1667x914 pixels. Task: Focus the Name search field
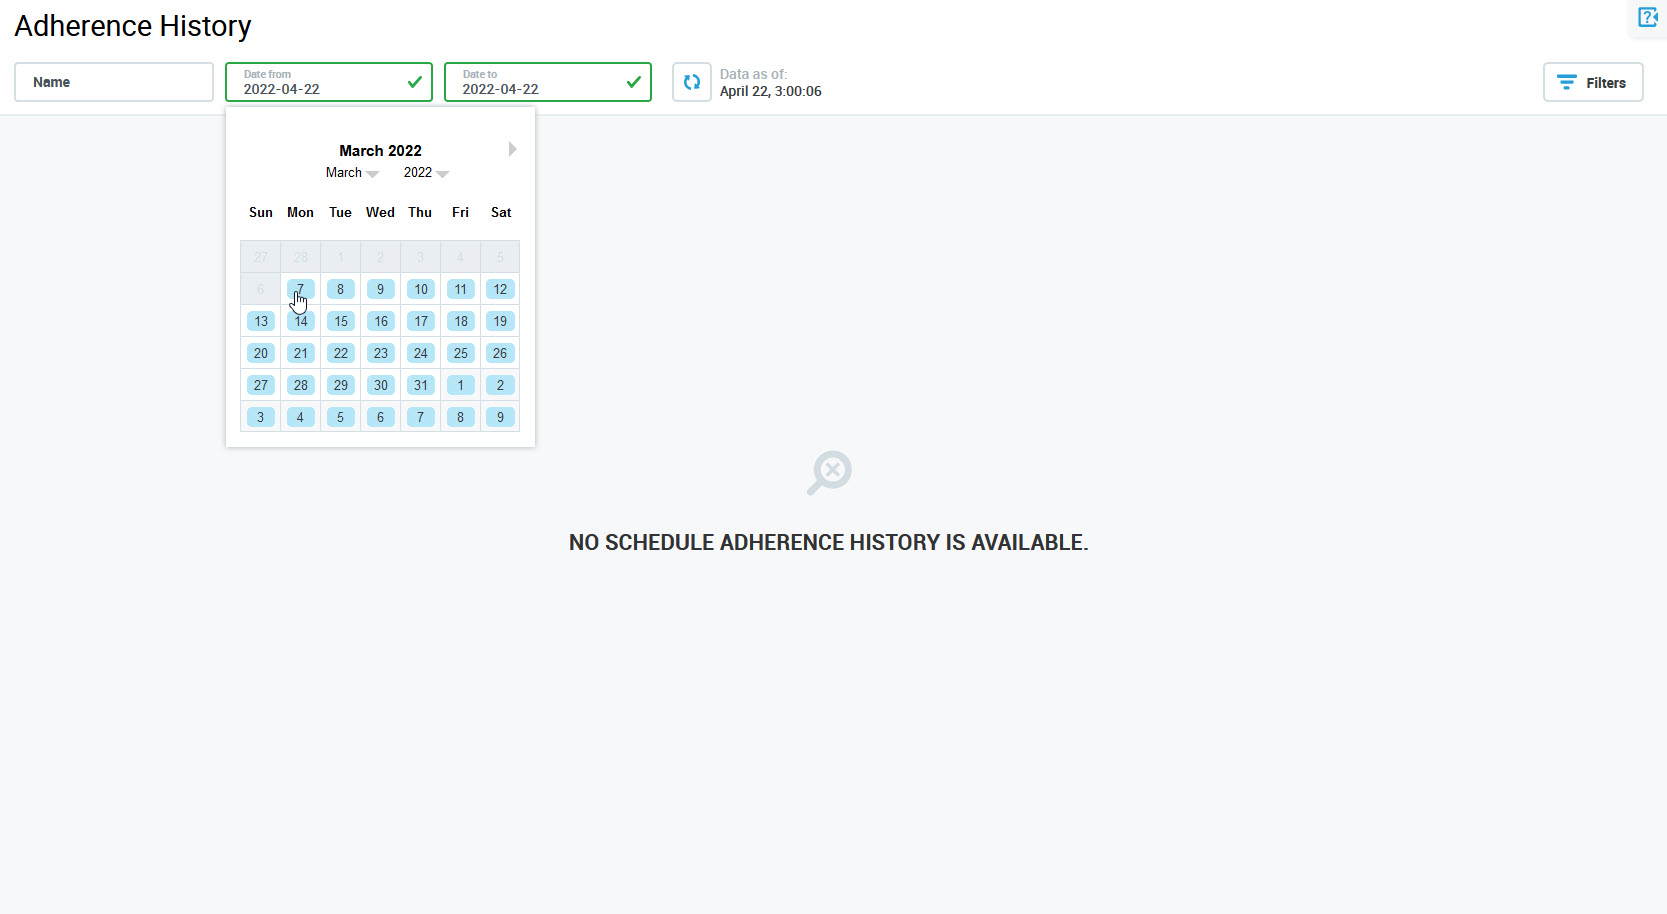114,82
